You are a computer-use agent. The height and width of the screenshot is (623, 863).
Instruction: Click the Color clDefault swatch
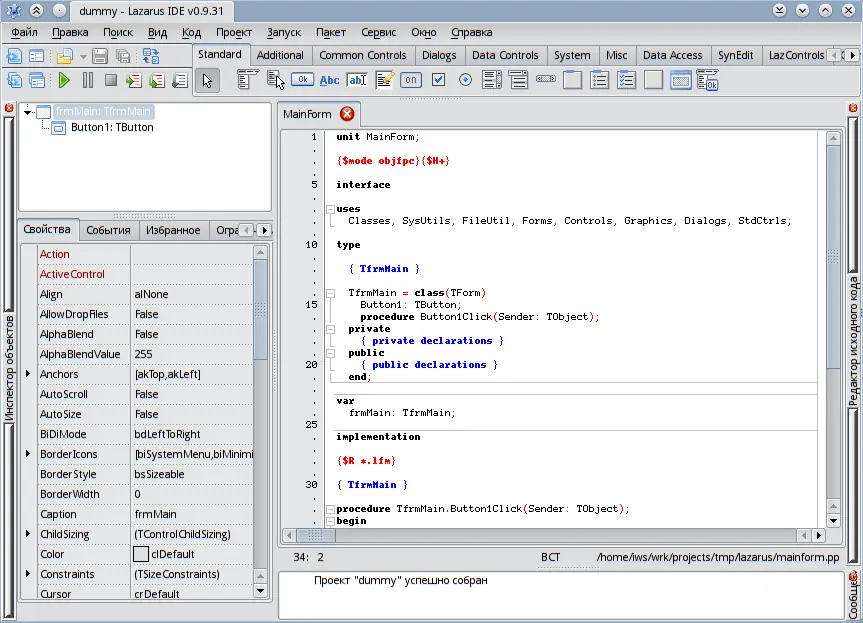[141, 554]
